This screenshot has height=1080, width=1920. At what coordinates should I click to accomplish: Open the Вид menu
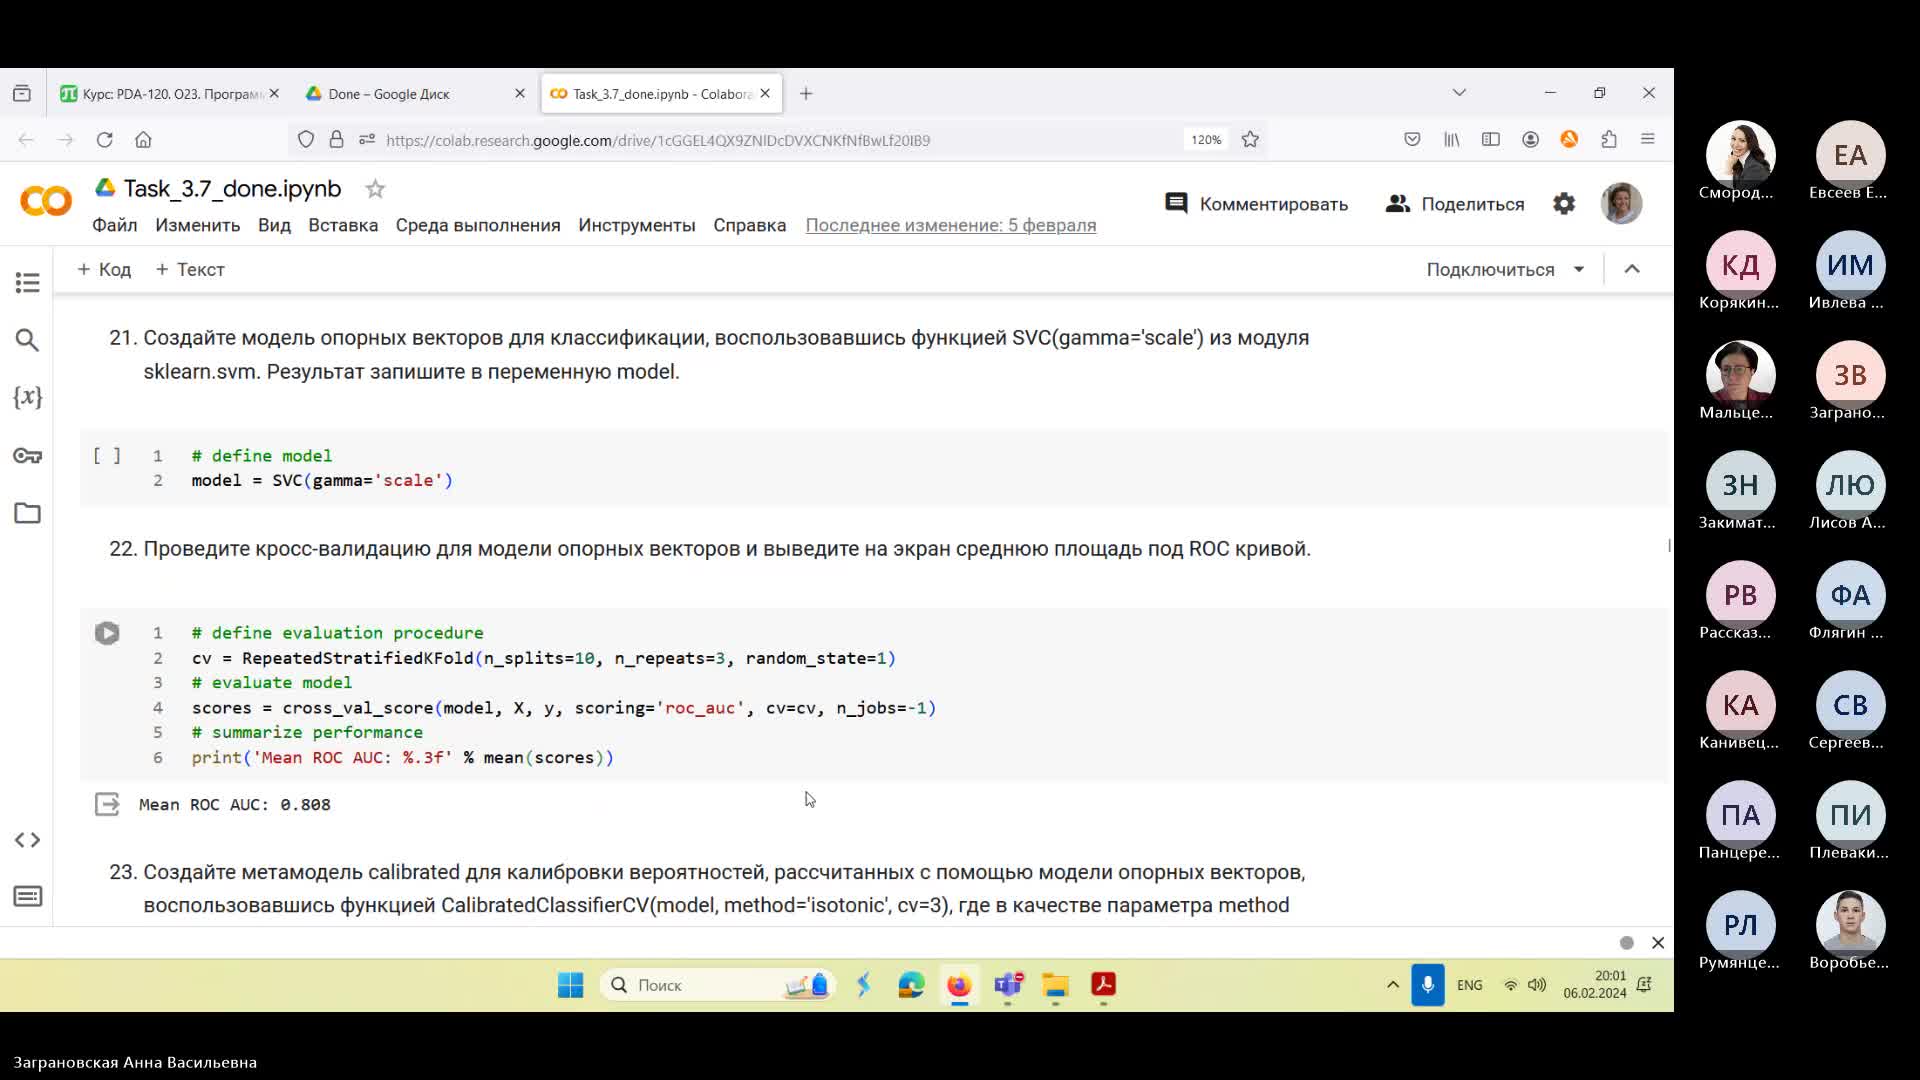coord(274,225)
